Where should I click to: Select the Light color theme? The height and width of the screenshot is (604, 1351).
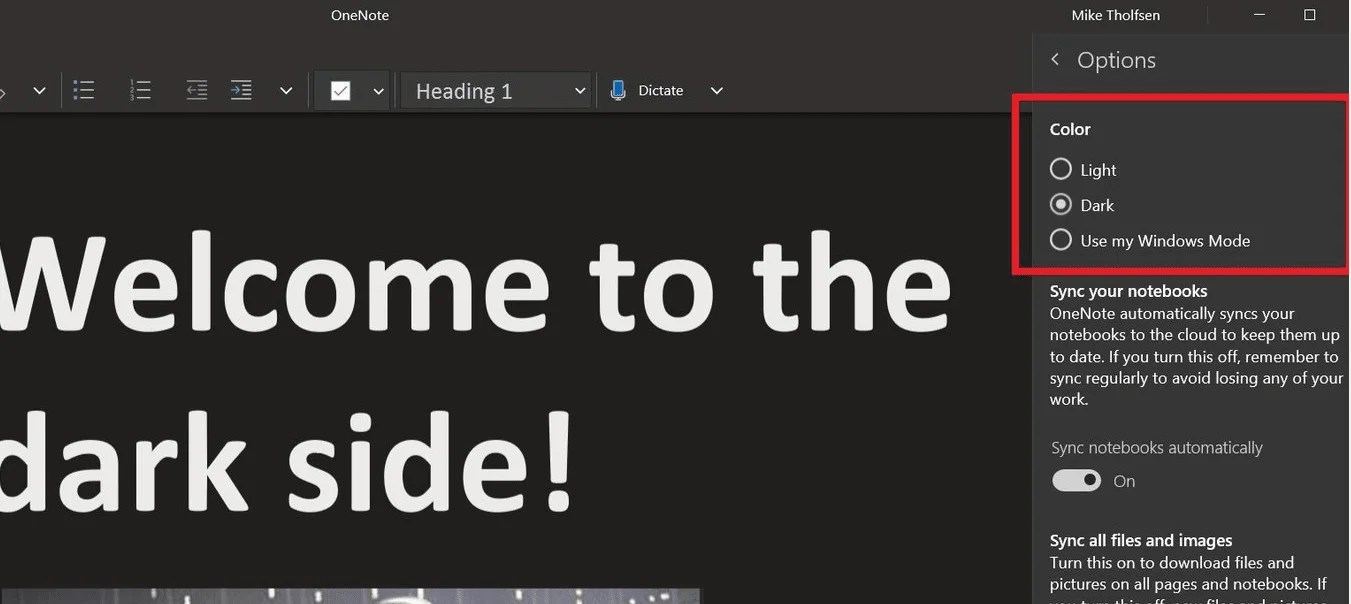[1060, 168]
